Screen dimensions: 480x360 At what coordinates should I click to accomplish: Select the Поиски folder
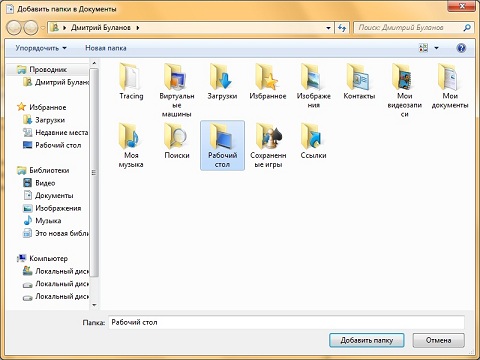[x=177, y=140]
